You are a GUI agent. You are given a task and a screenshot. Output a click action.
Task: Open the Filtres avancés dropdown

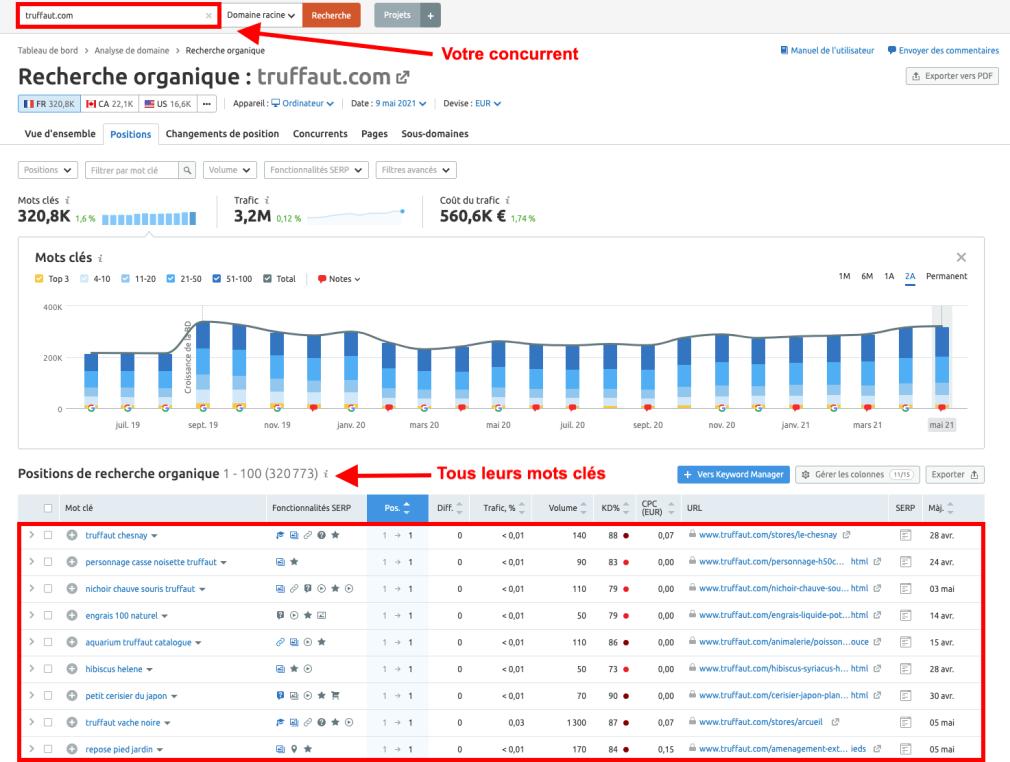pyautogui.click(x=416, y=170)
